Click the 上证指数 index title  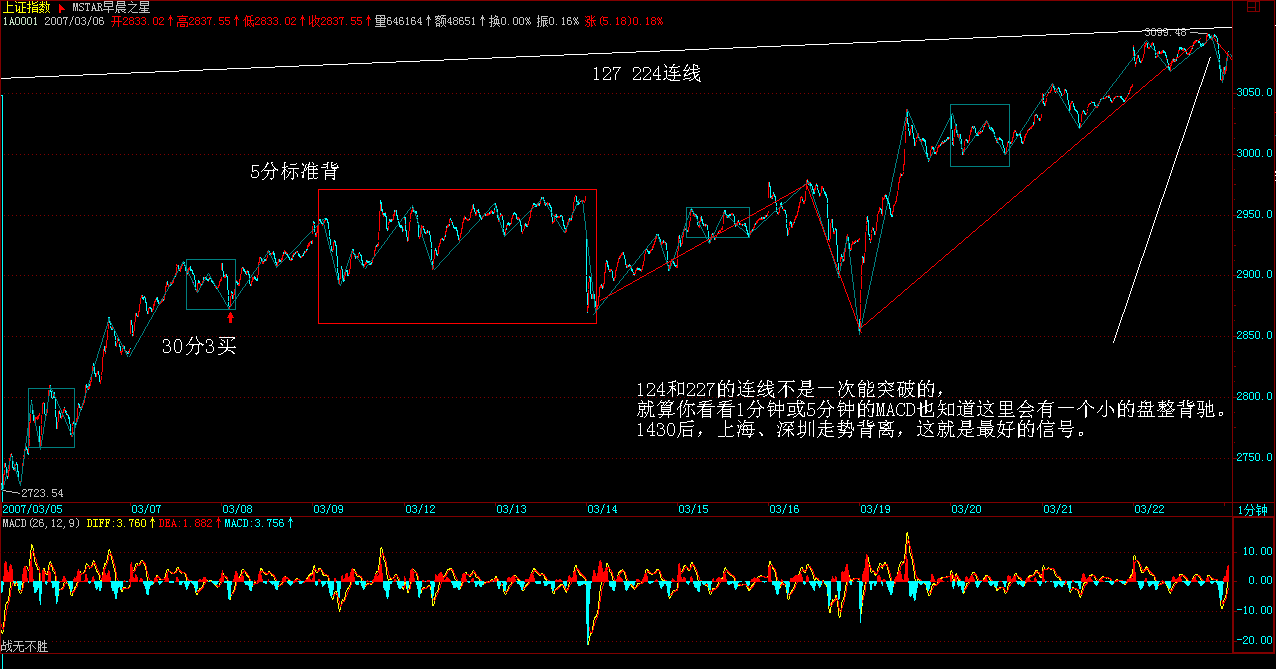[27, 7]
